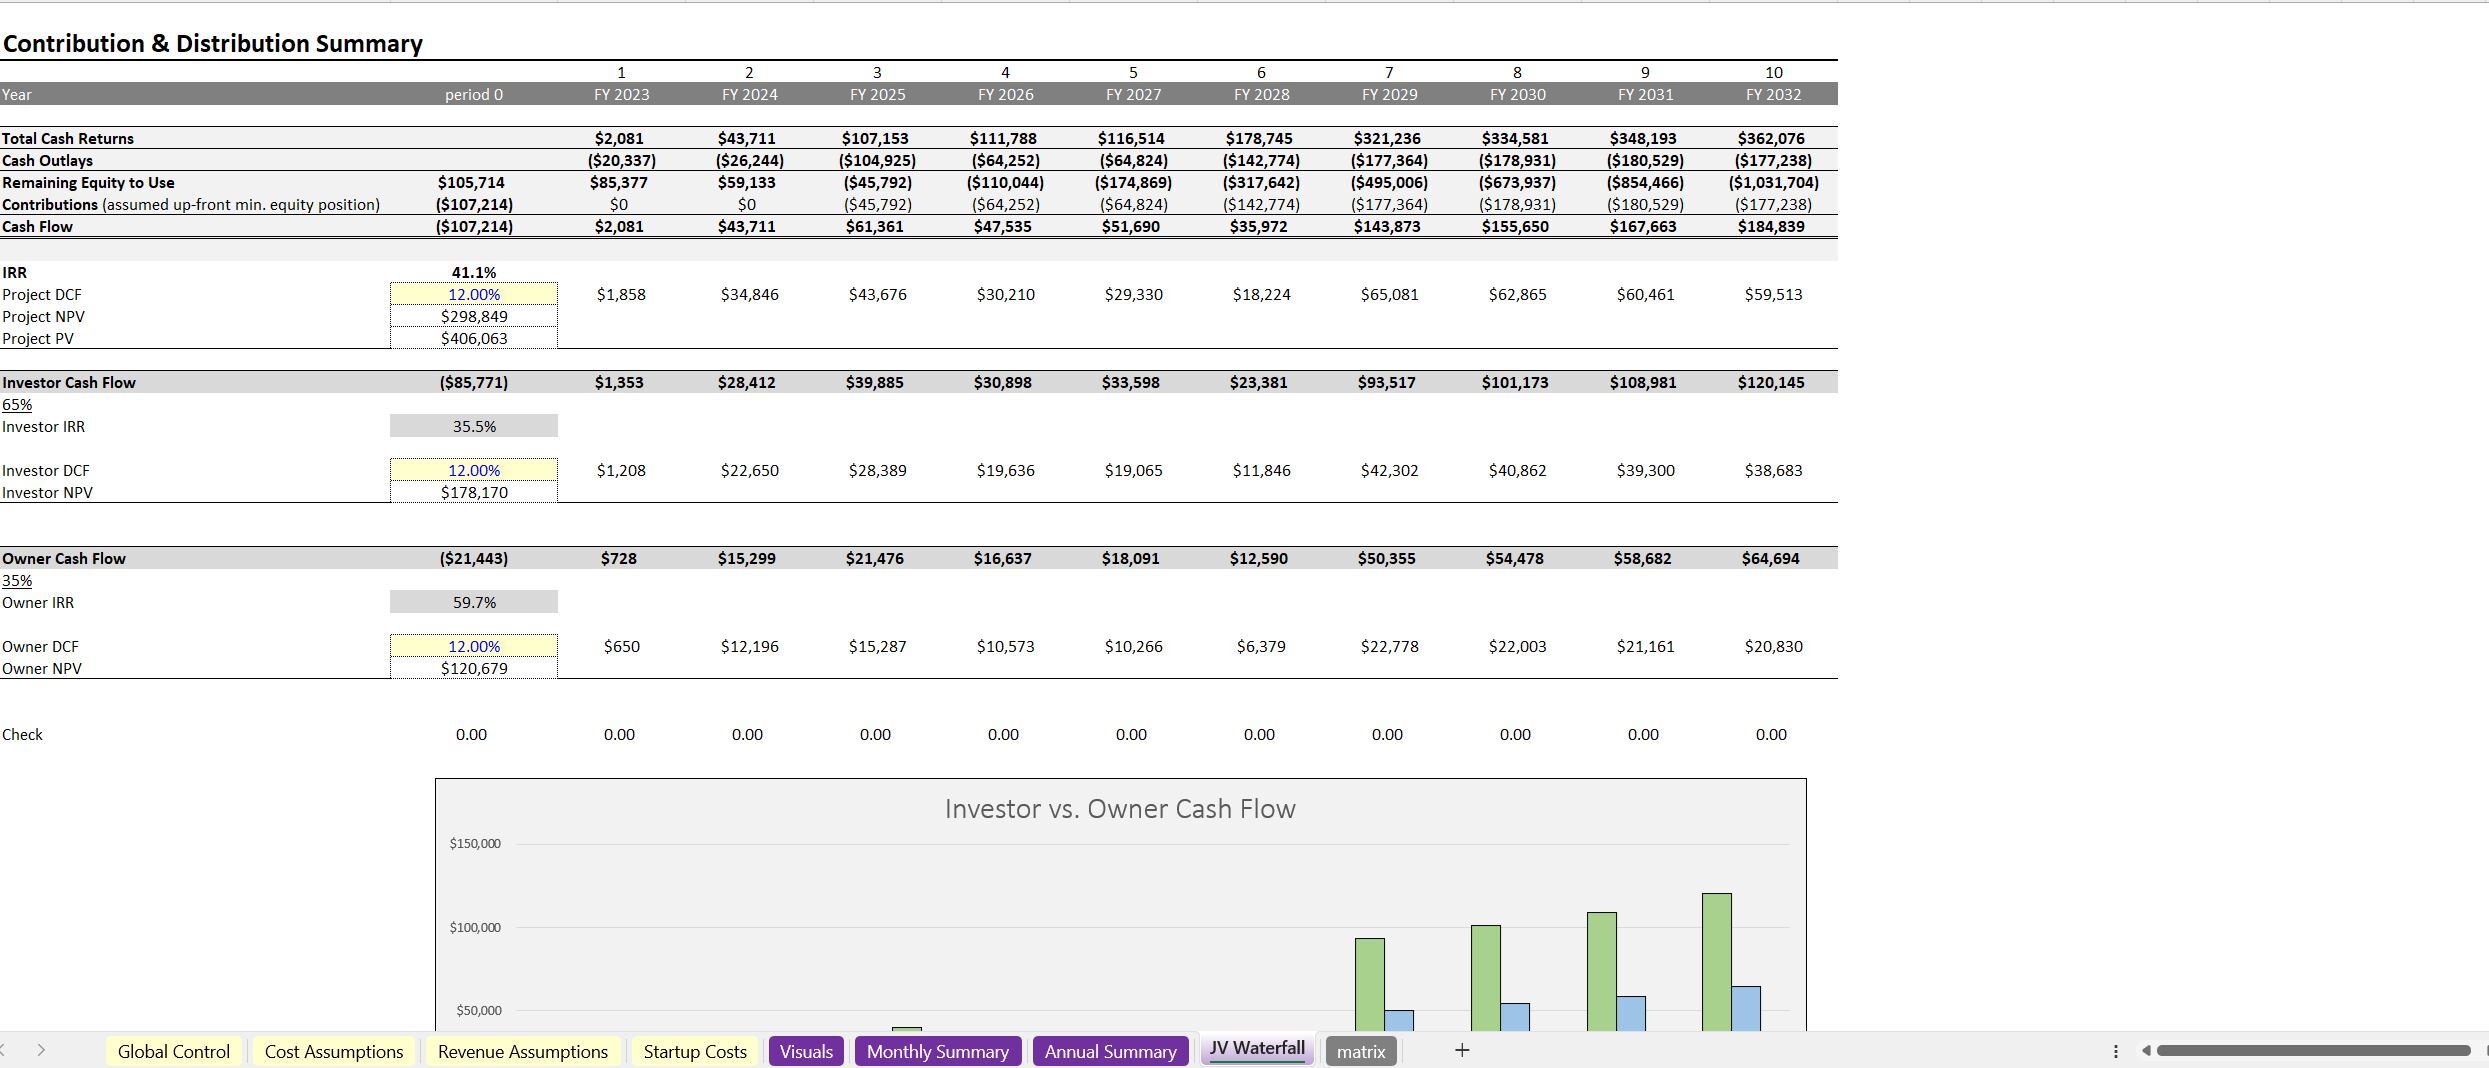Click the horizontal scroll left arrow

coord(2146,1051)
